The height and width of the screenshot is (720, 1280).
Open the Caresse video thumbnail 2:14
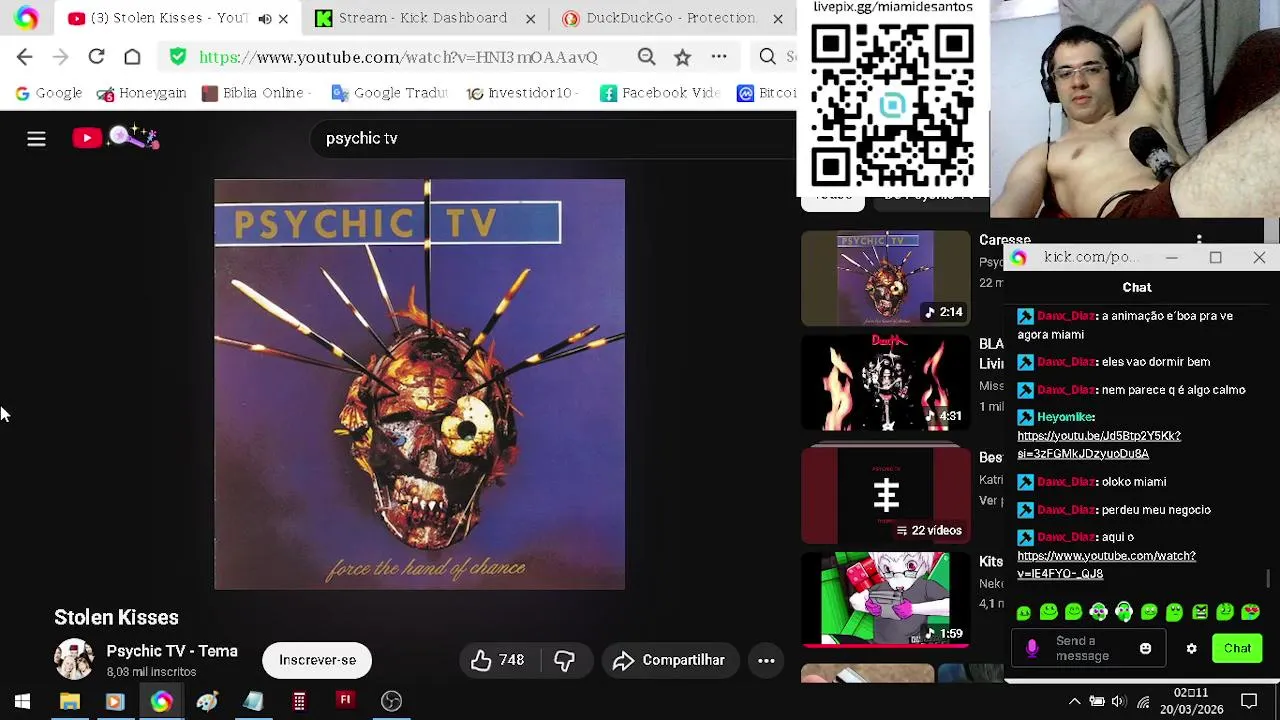click(885, 278)
